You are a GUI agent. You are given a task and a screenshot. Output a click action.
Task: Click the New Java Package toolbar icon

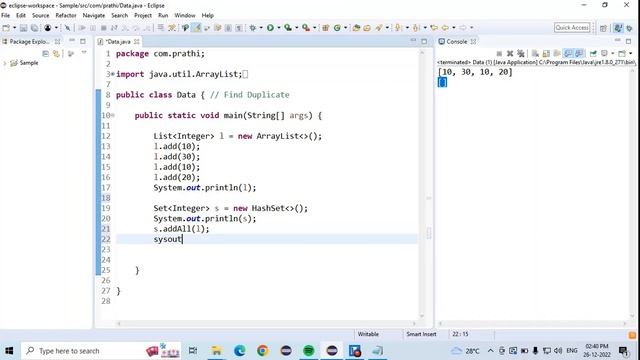(x=325, y=28)
